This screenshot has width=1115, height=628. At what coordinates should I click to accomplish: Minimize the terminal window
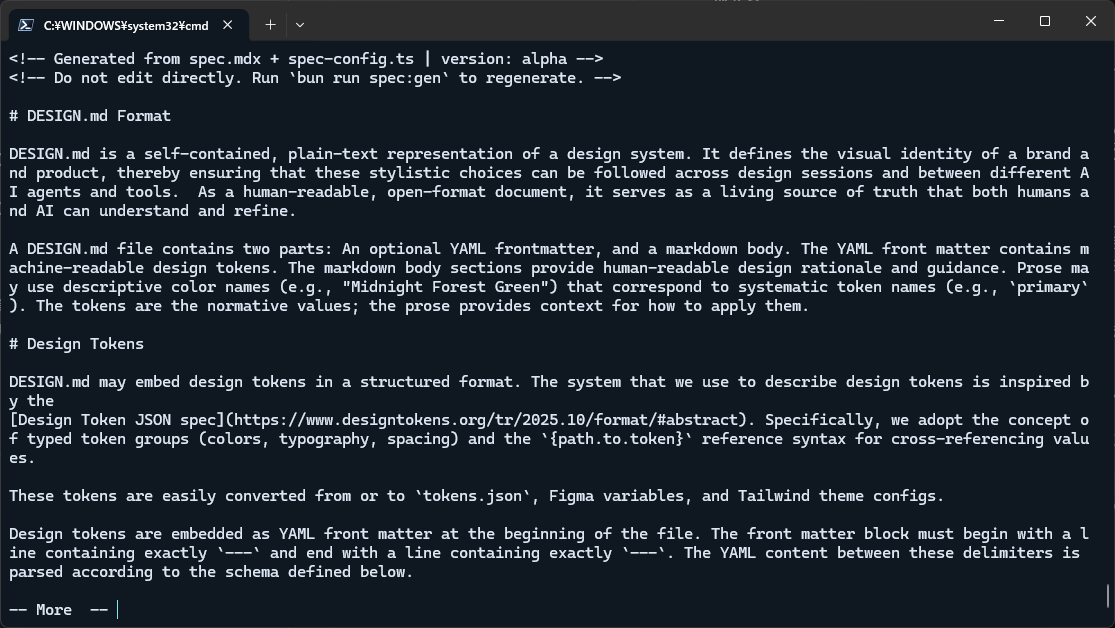click(x=998, y=21)
